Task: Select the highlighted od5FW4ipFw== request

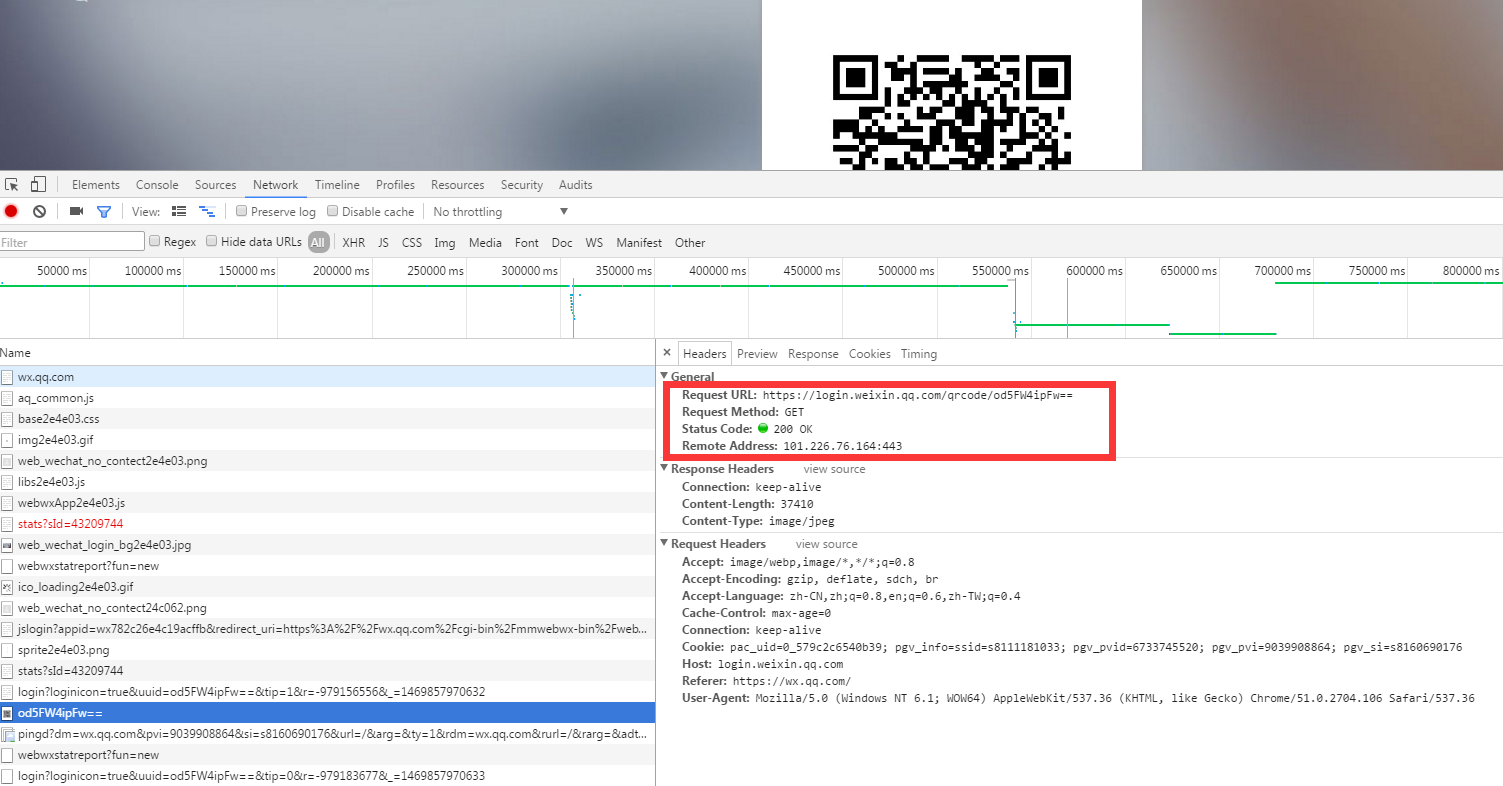Action: click(x=327, y=713)
